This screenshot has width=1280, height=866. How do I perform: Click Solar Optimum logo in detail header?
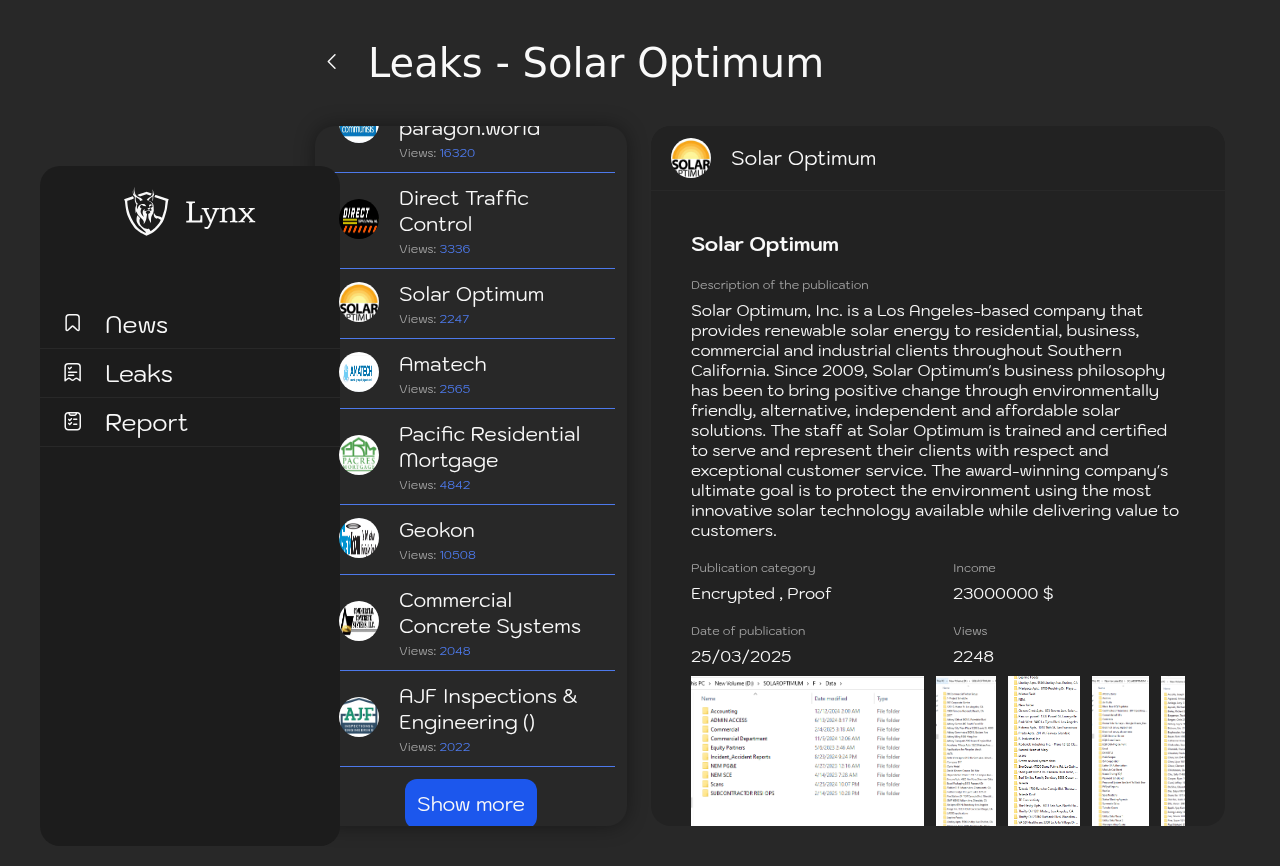691,158
